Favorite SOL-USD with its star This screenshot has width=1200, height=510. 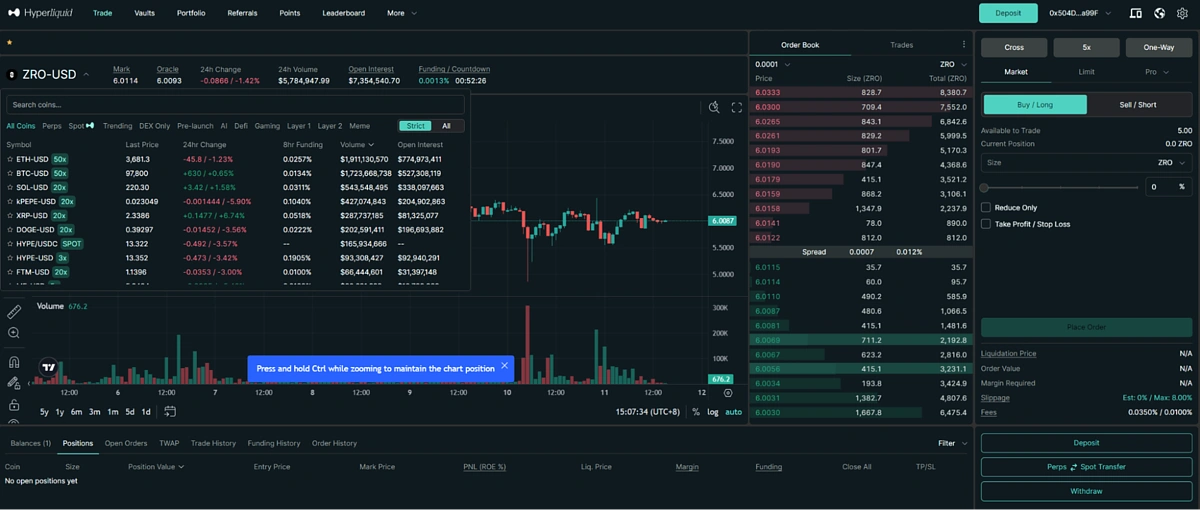click(10, 187)
